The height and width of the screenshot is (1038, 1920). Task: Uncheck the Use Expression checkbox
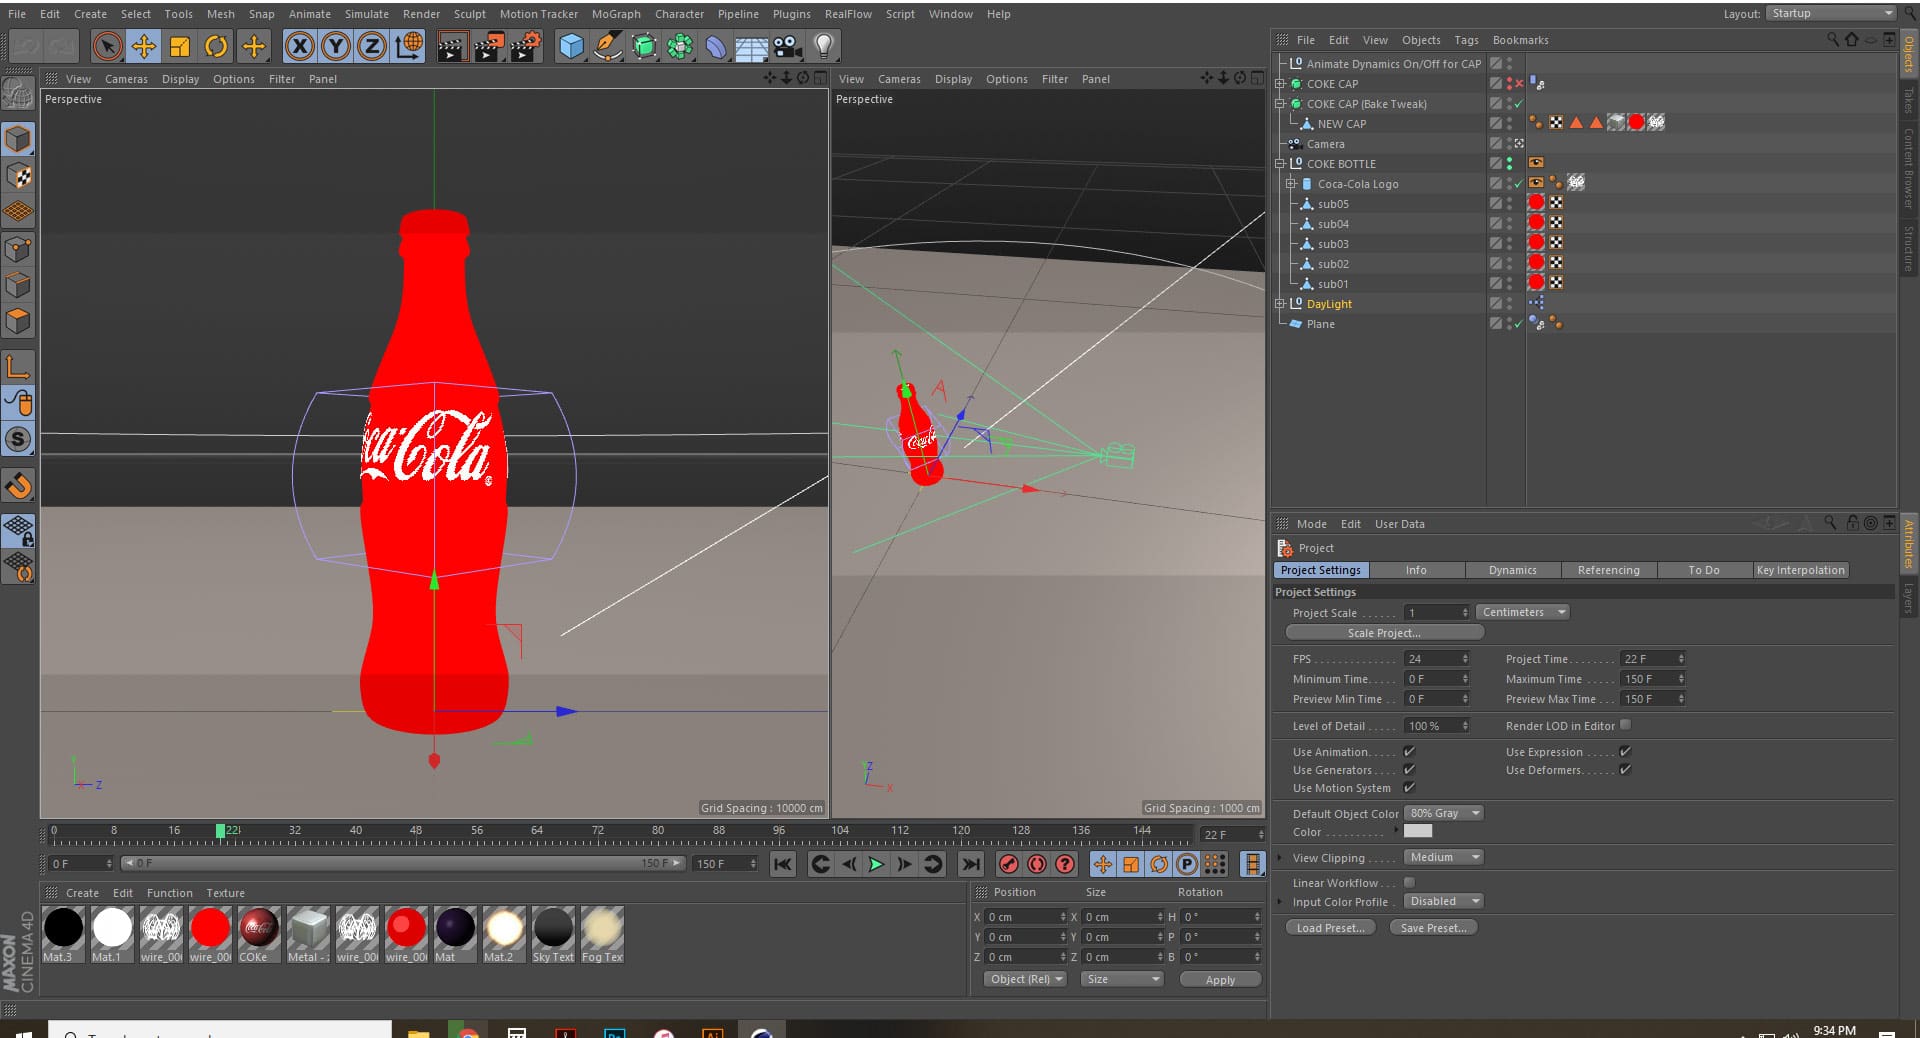(1625, 752)
